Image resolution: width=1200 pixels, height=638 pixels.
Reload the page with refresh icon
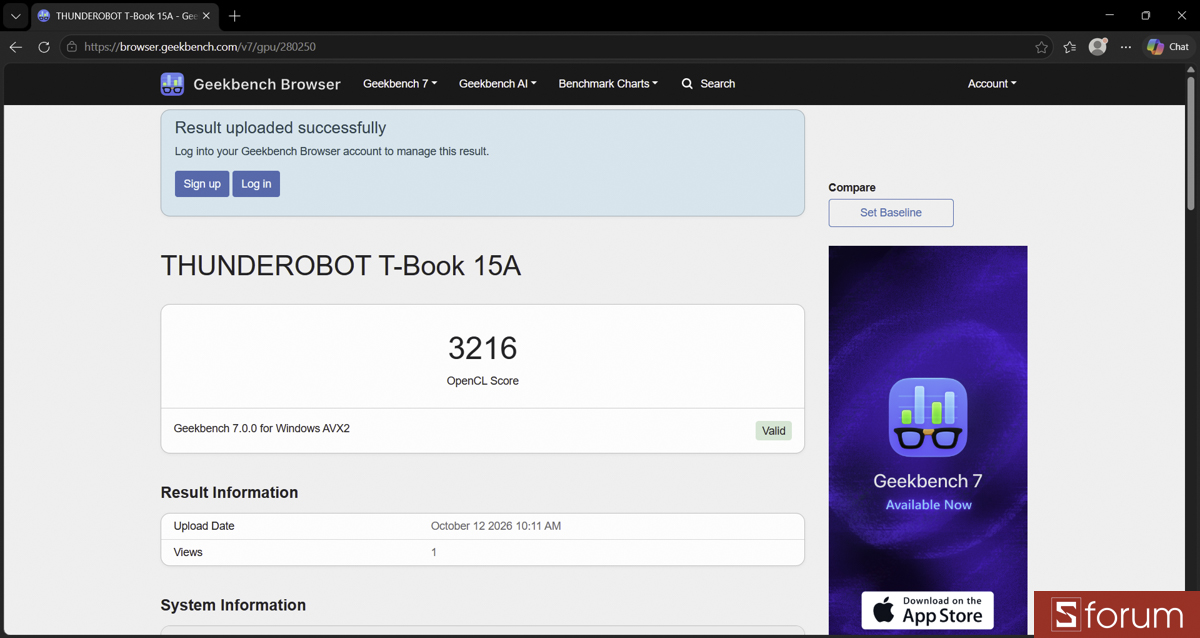click(44, 47)
